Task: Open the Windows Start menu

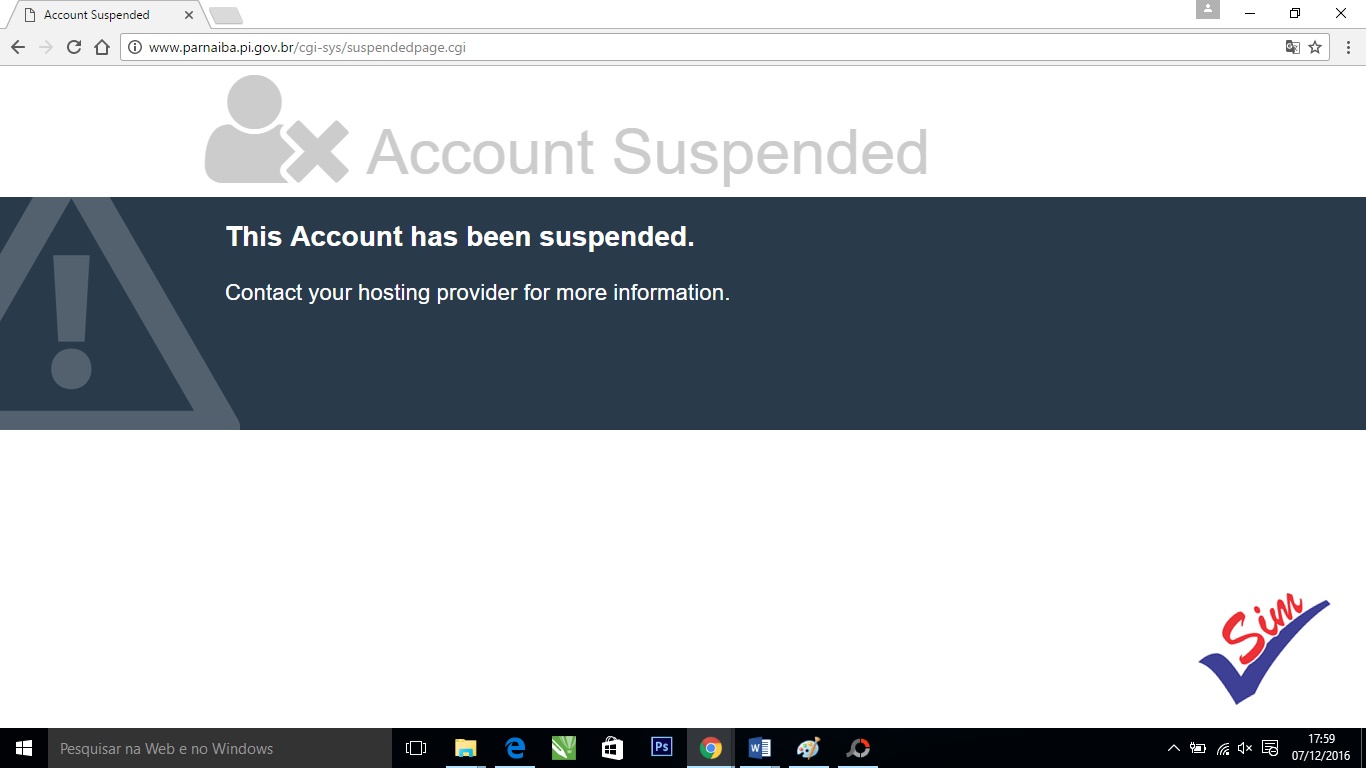Action: point(24,748)
